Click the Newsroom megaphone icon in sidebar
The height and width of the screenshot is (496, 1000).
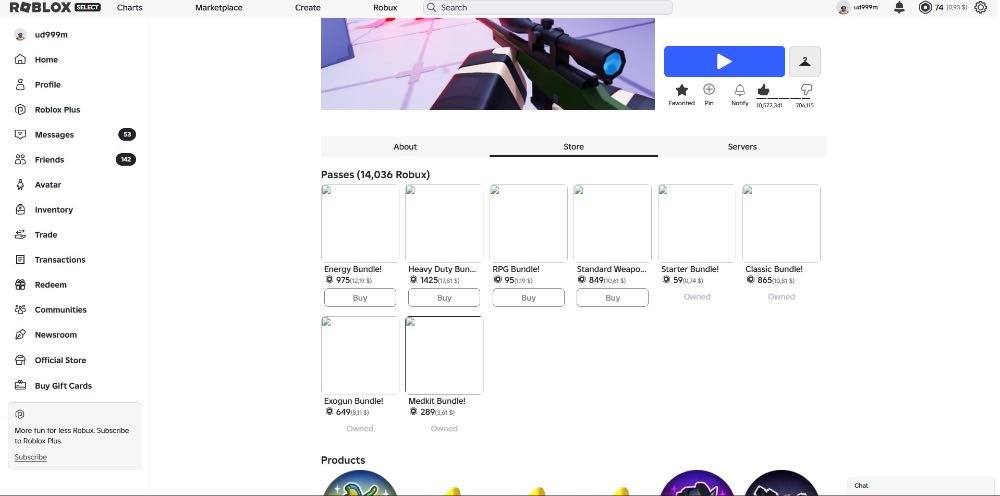point(20,335)
